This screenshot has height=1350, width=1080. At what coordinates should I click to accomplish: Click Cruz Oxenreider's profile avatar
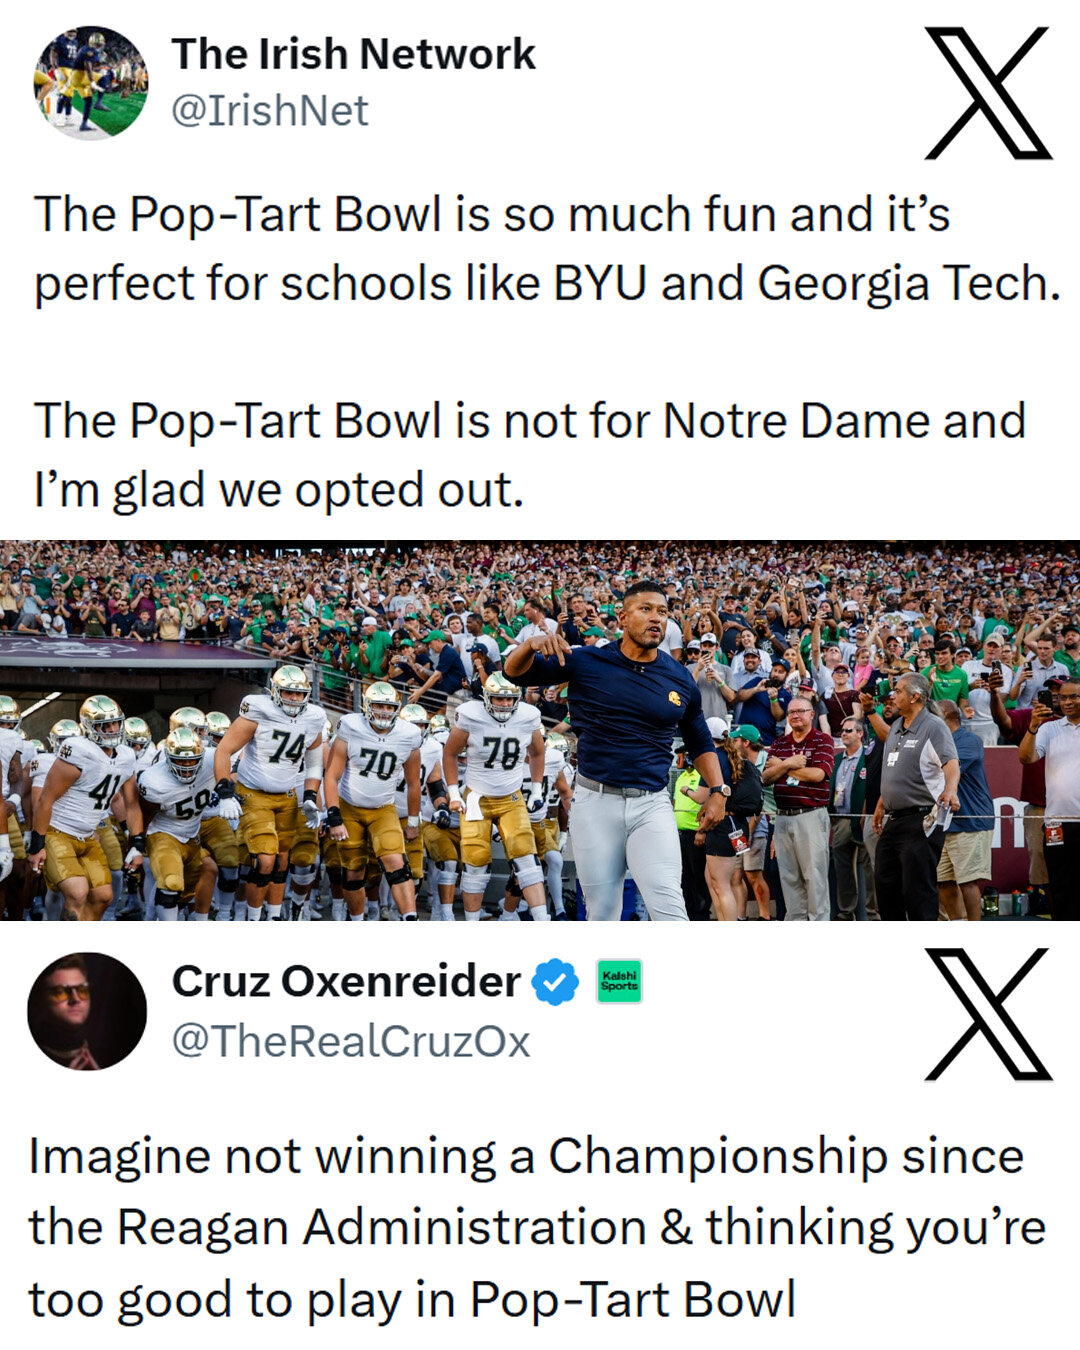coord(87,1011)
